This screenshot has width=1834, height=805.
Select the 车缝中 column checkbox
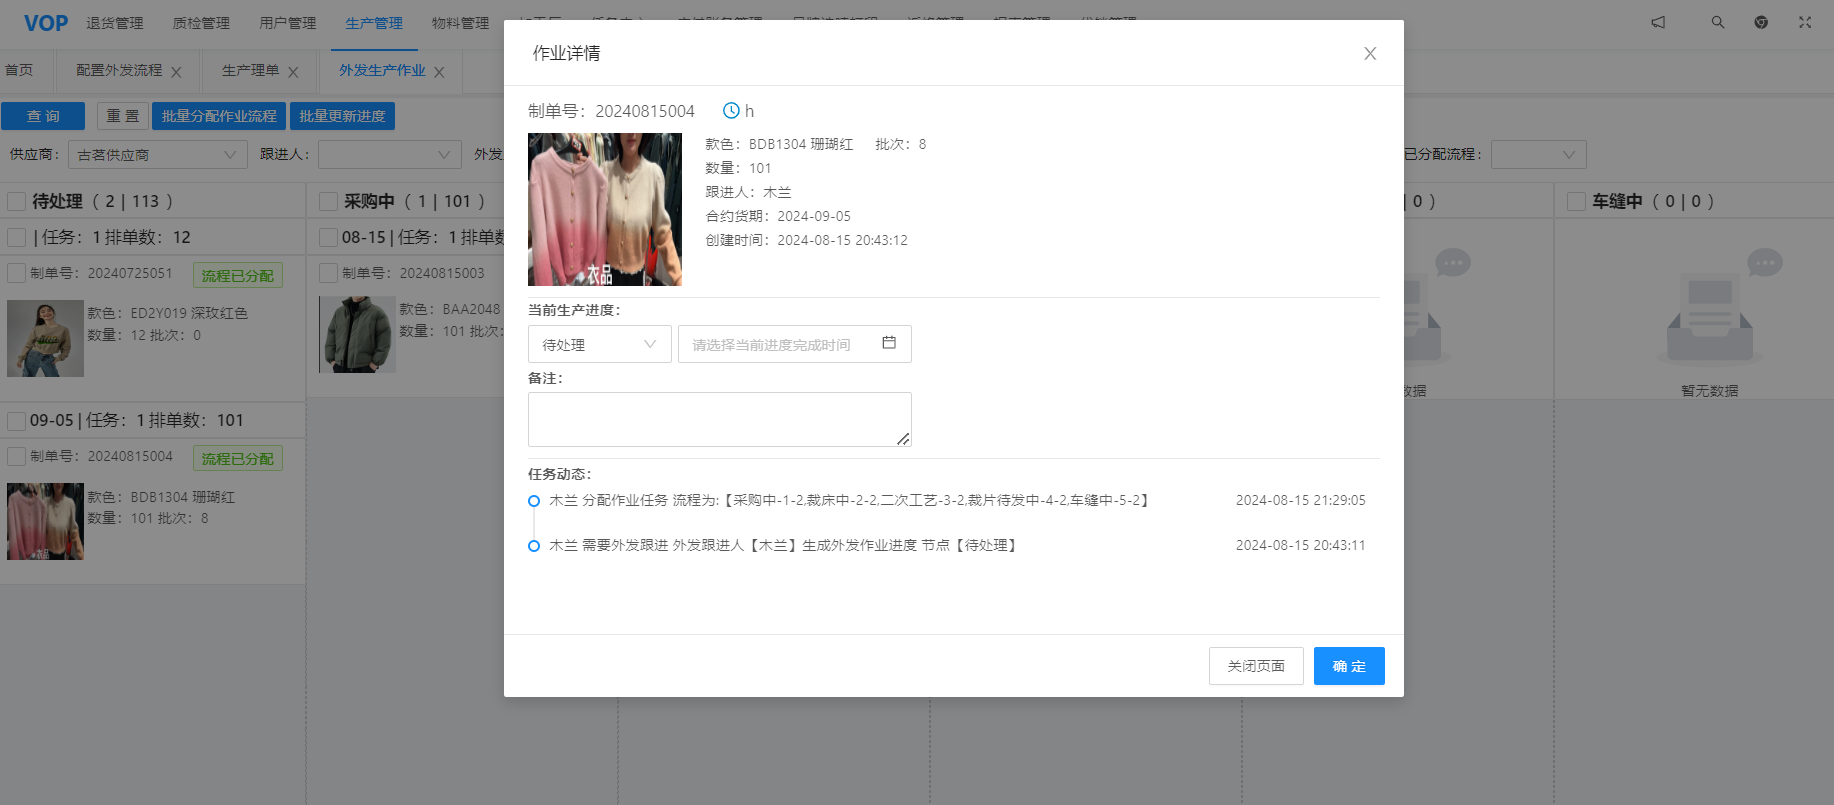[1576, 201]
